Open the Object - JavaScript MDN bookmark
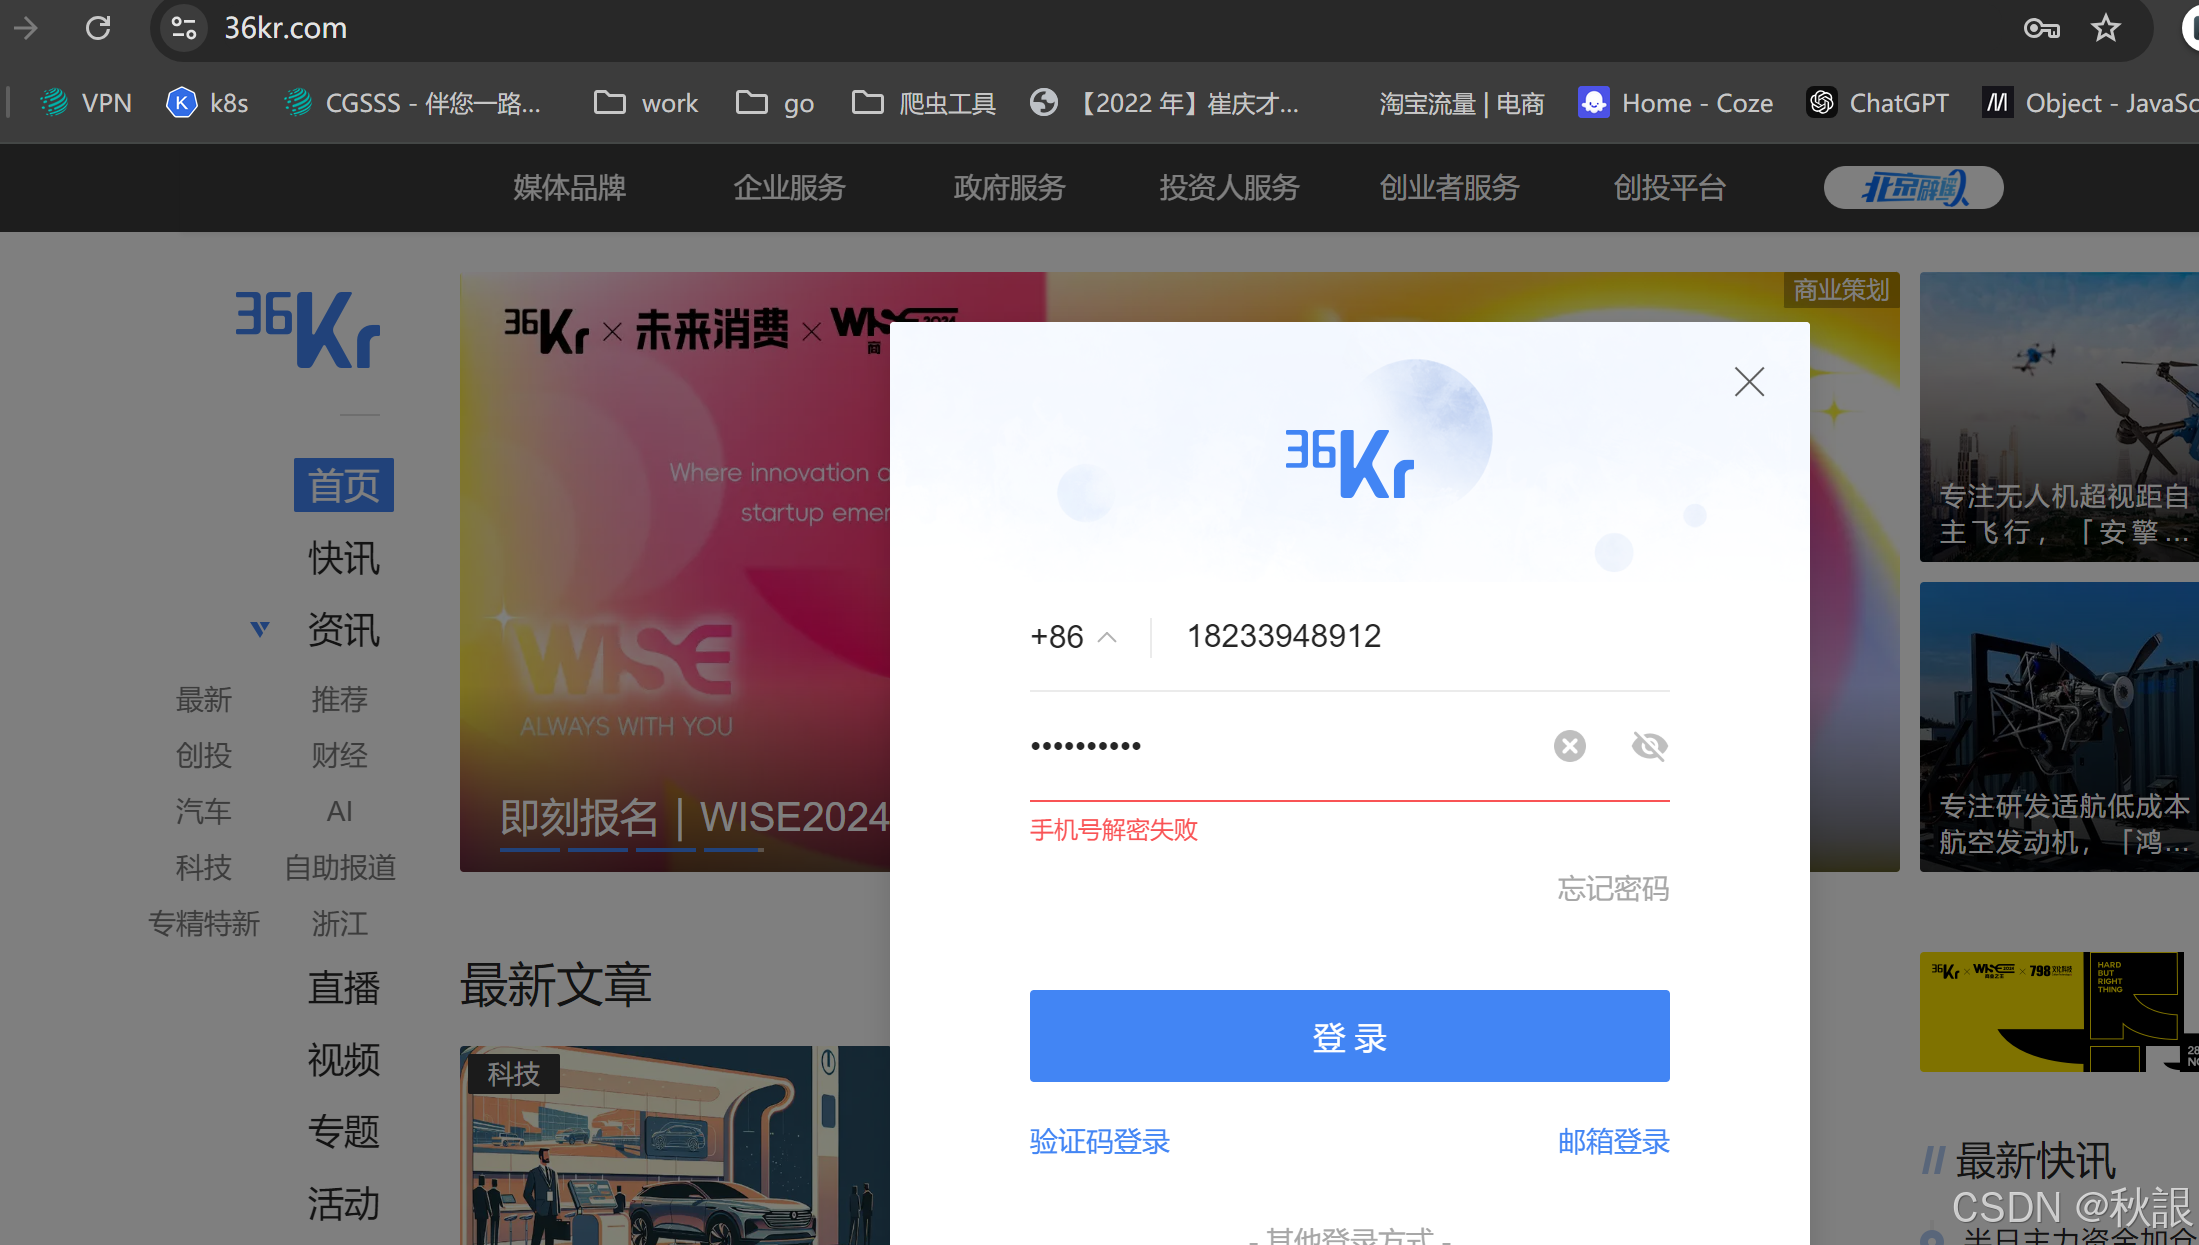 tap(2090, 103)
